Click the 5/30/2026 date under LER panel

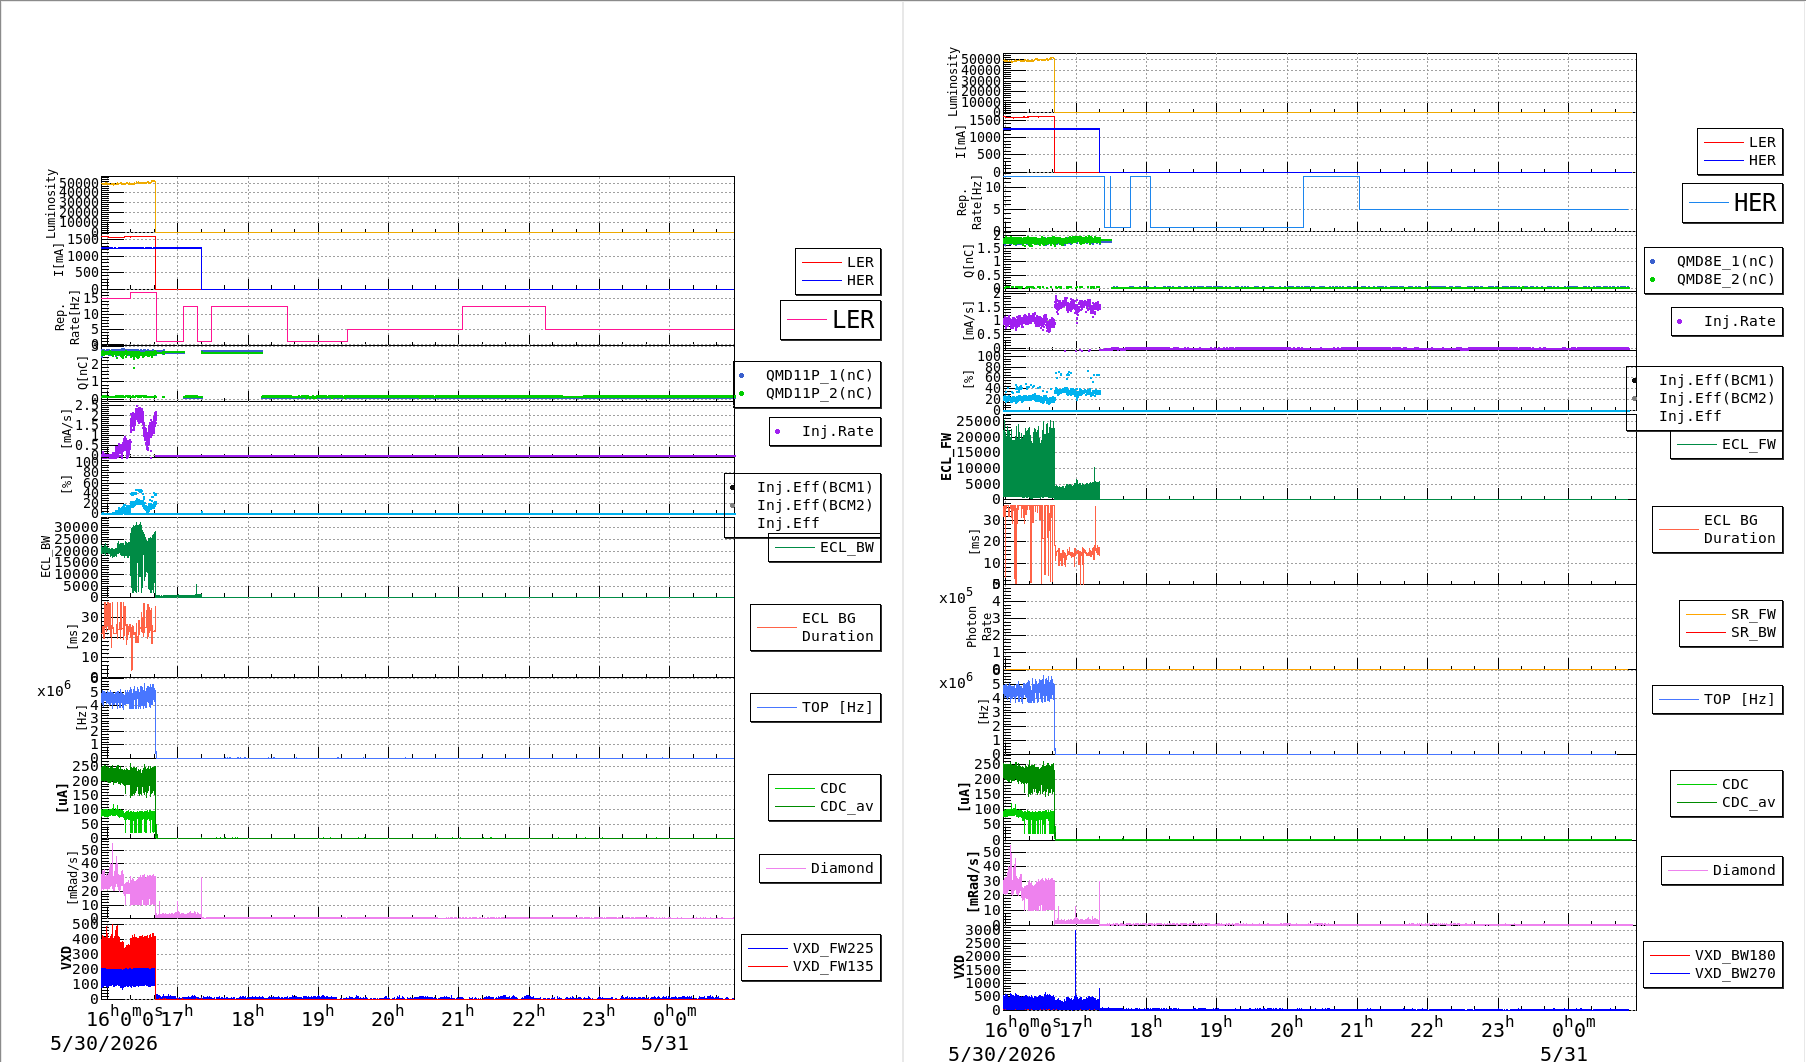(x=104, y=1043)
